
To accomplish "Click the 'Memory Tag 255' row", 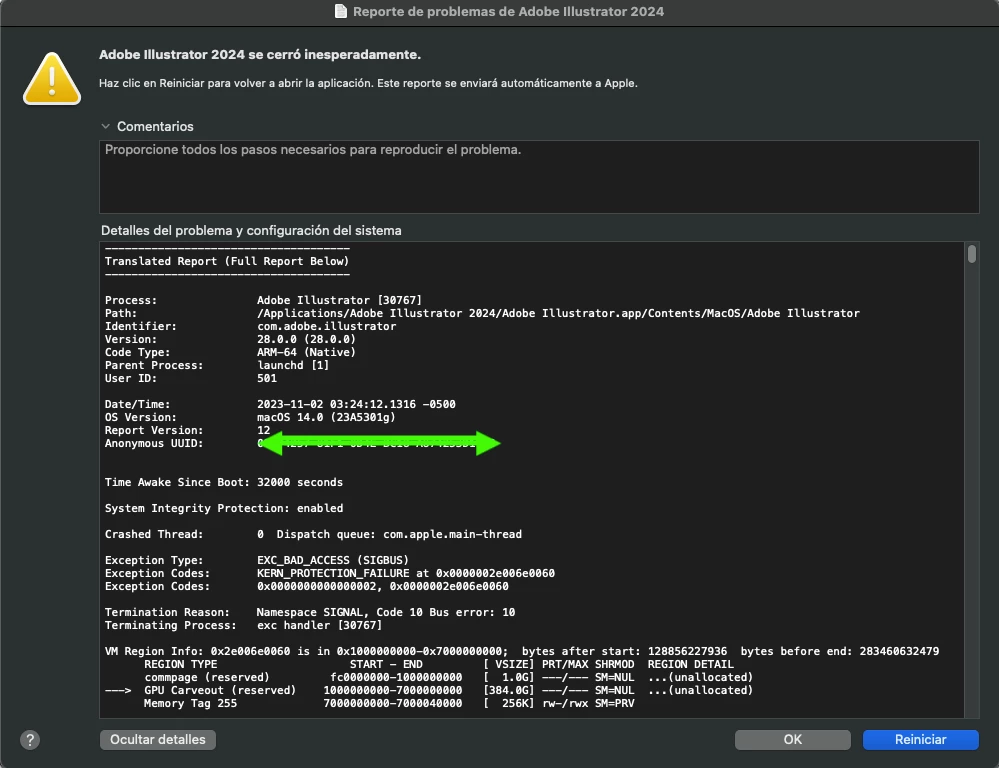I will pyautogui.click(x=389, y=704).
